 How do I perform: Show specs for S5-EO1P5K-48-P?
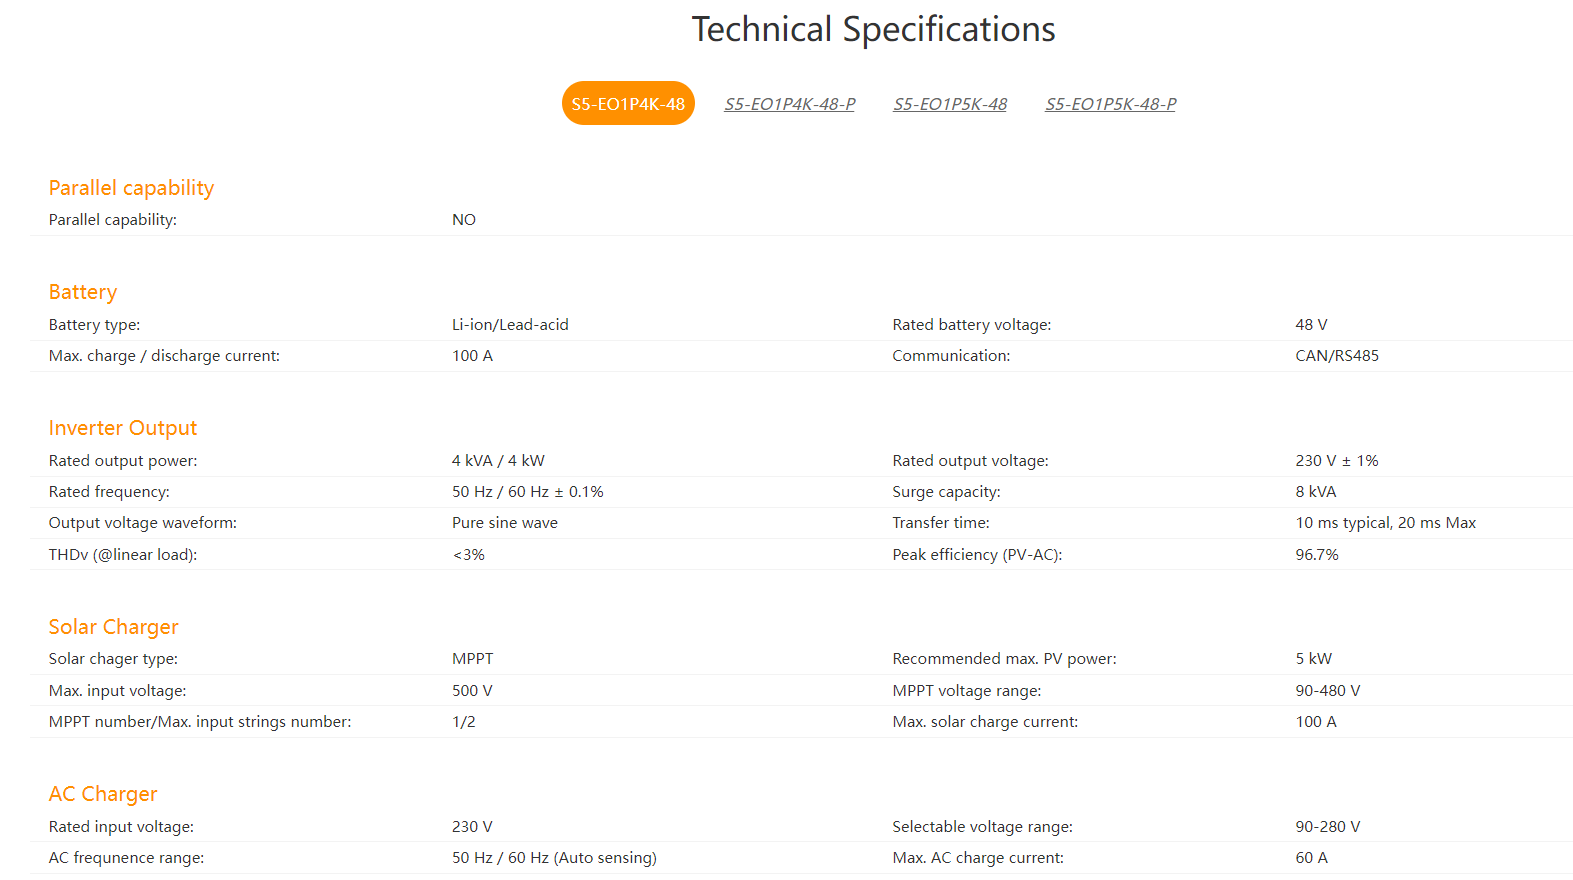tap(1111, 104)
